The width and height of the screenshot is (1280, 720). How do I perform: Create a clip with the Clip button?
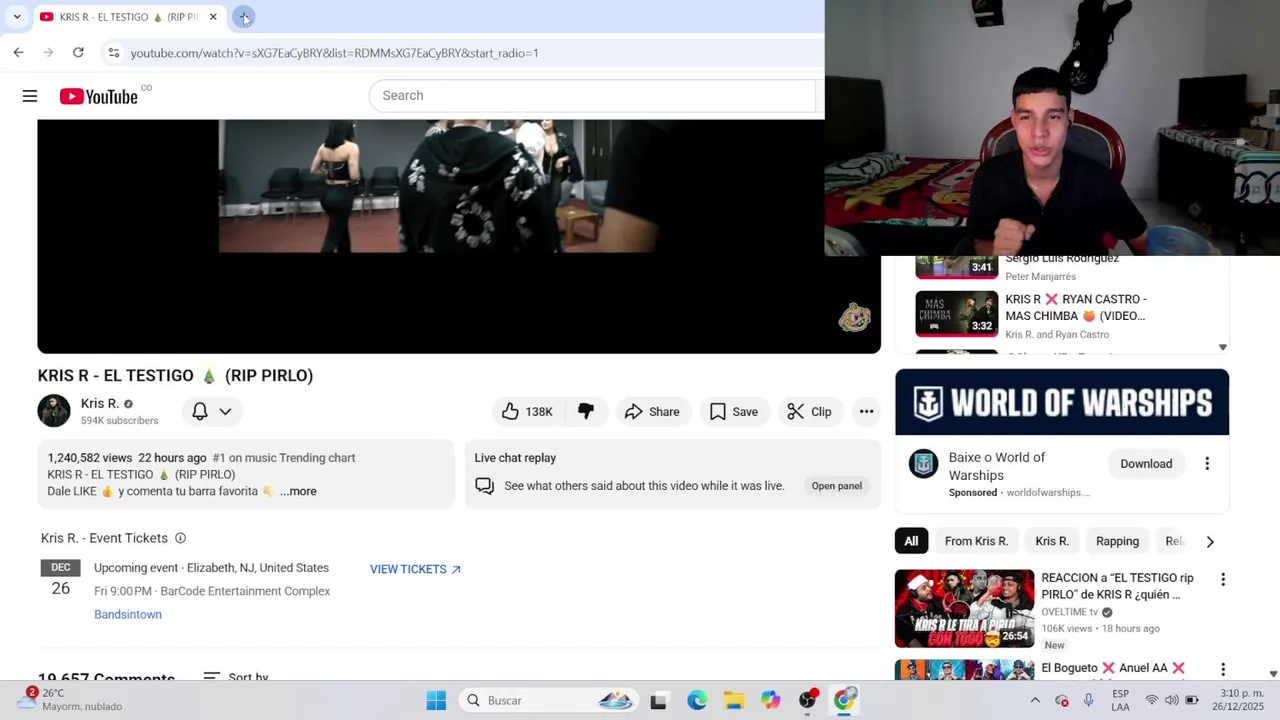(809, 411)
